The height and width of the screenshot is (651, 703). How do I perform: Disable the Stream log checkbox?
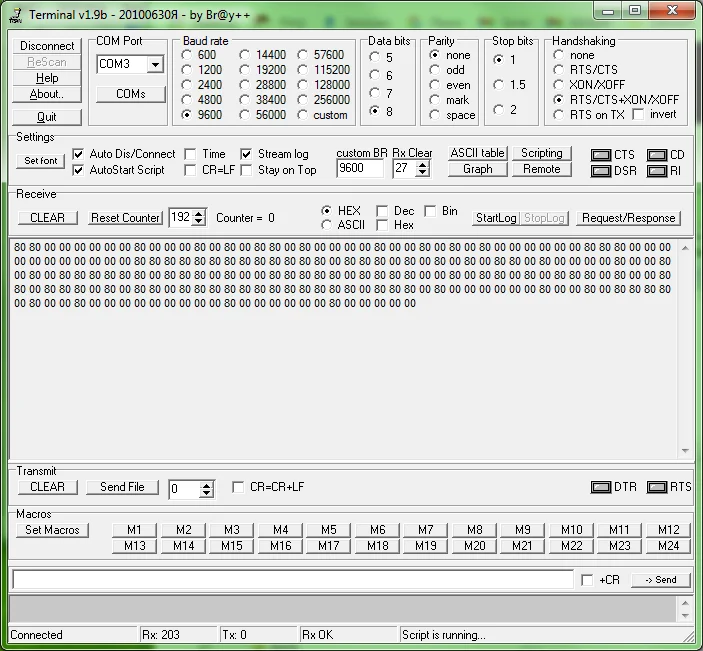[246, 154]
